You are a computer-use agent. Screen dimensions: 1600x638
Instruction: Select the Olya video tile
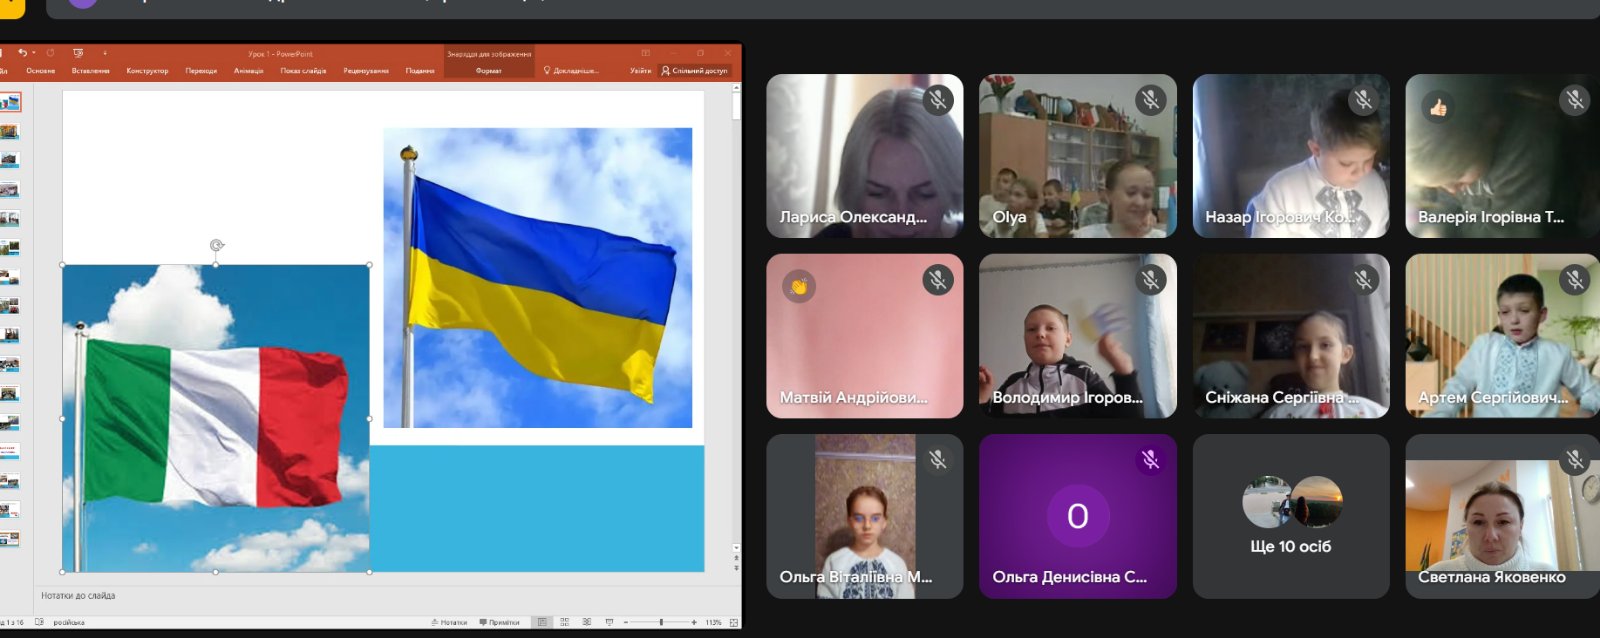1078,156
